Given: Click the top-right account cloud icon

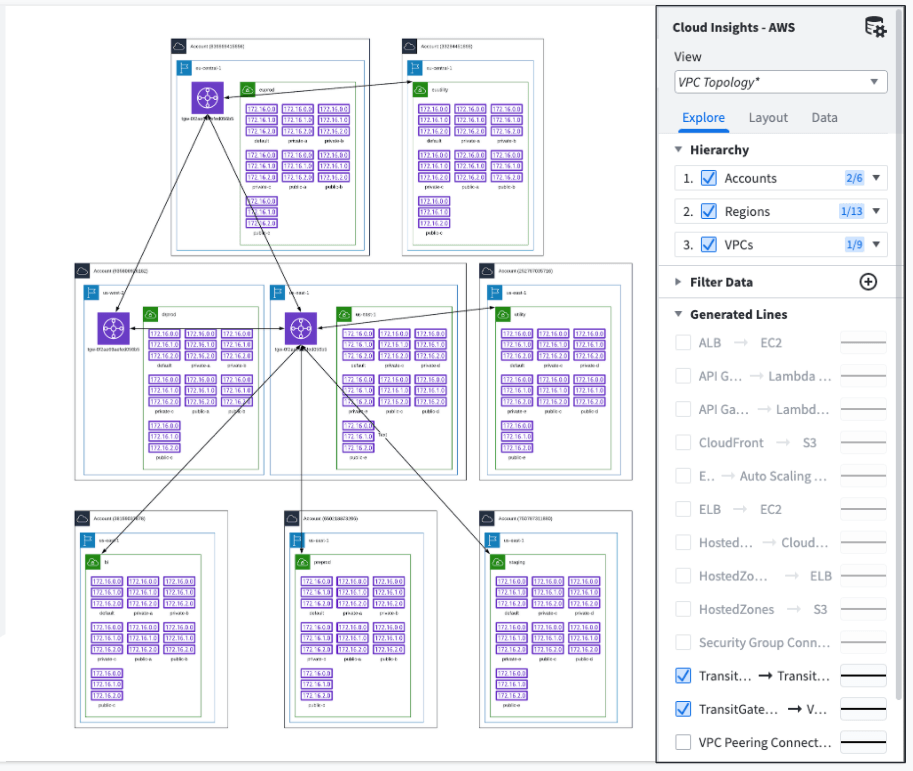Looking at the screenshot, I should 409,46.
